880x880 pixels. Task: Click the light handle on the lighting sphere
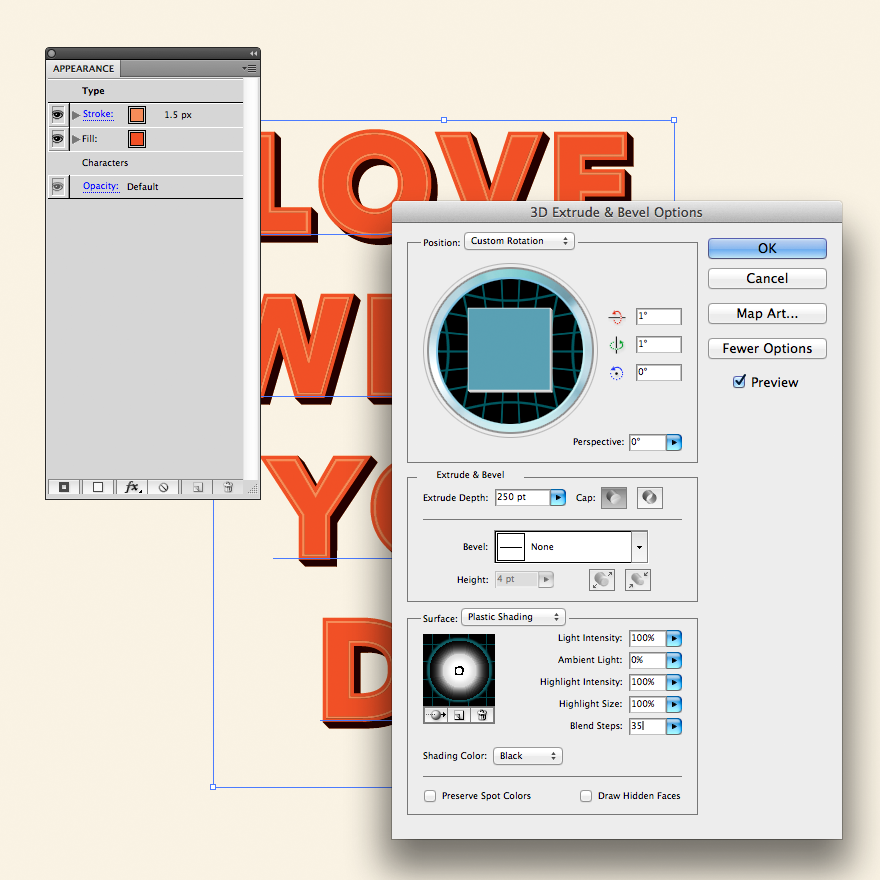[459, 670]
